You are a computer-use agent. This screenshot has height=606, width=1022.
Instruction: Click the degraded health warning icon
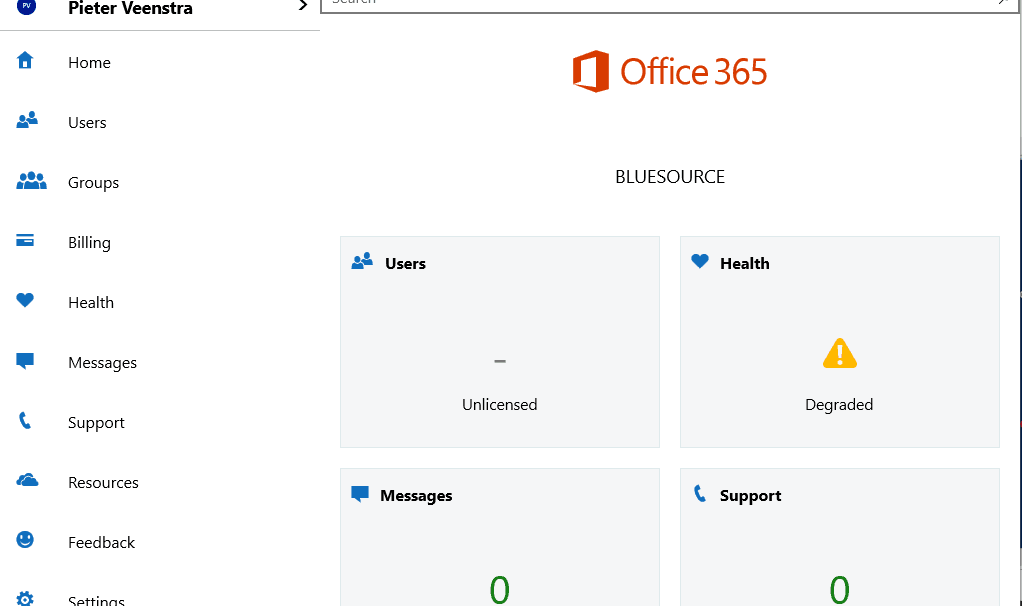(839, 353)
